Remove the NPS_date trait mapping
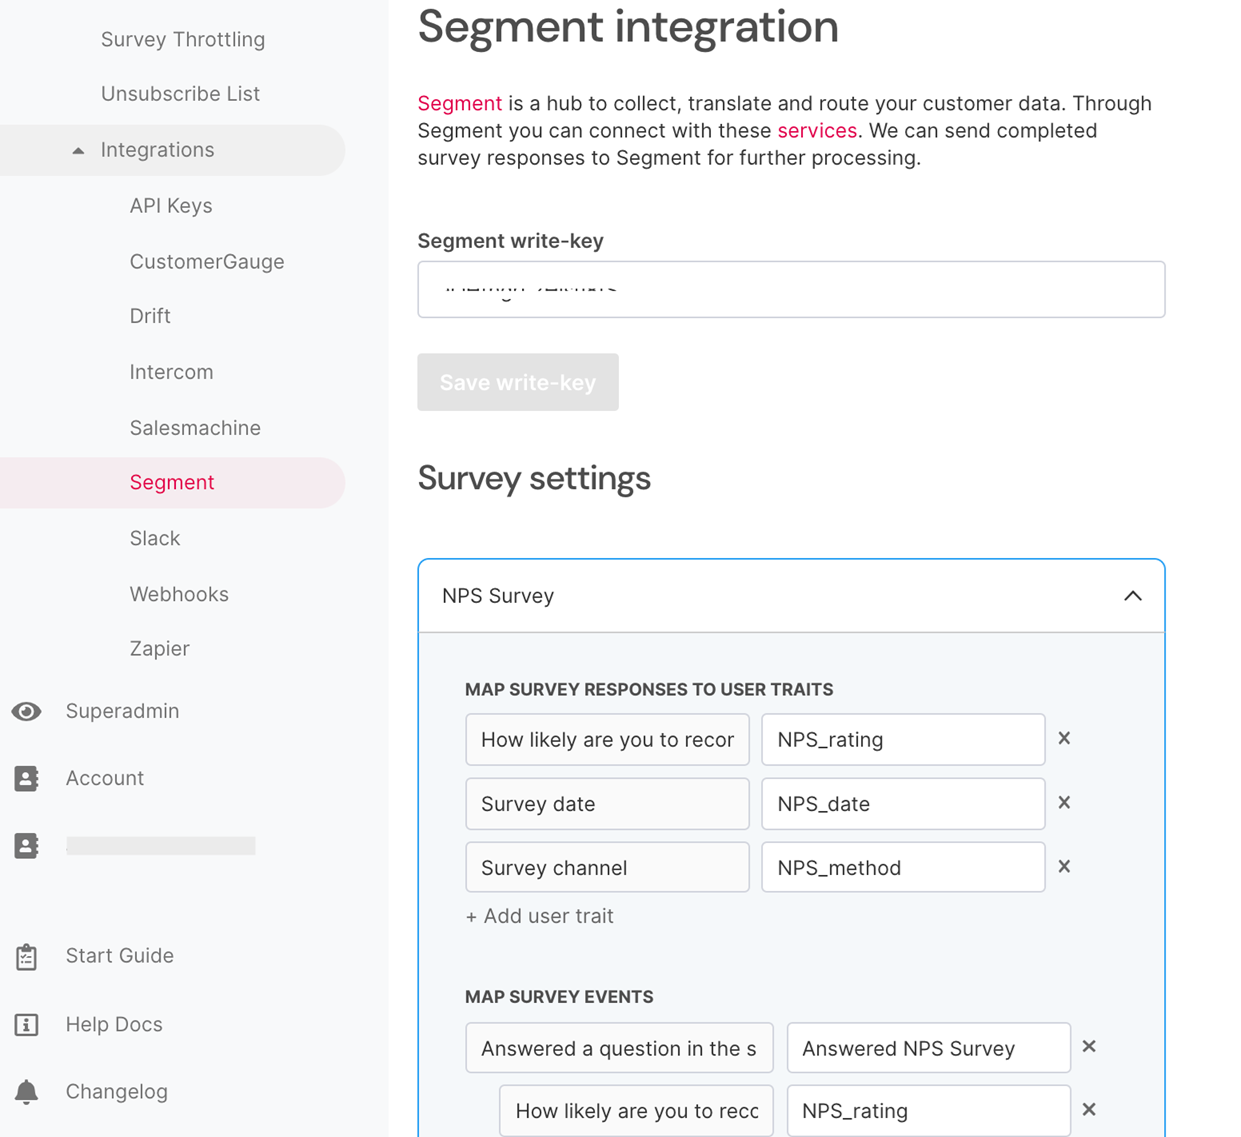 pos(1064,802)
